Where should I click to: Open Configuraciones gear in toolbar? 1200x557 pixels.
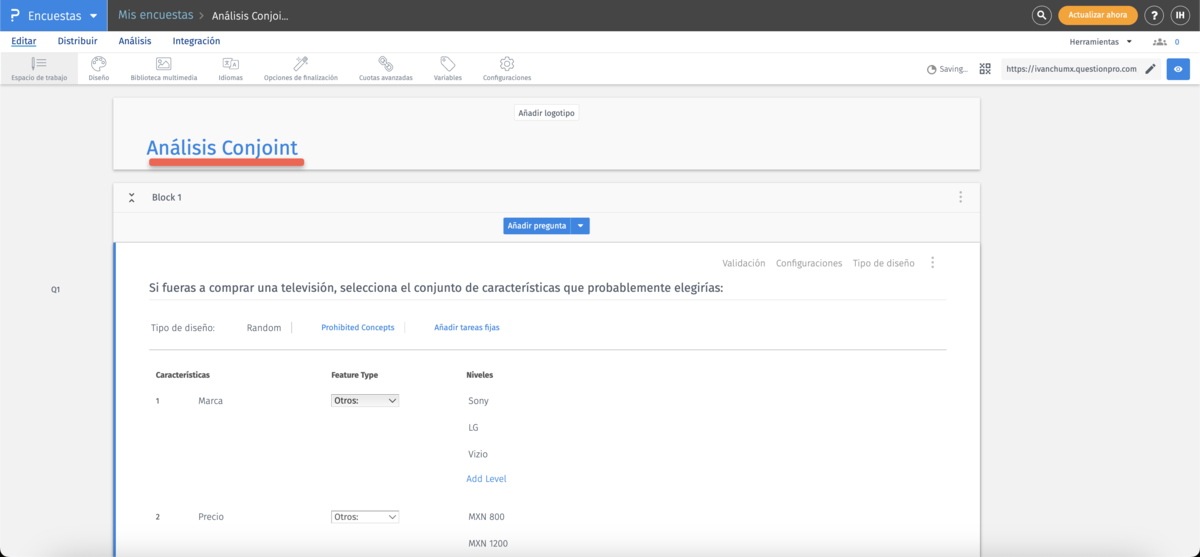pos(506,68)
